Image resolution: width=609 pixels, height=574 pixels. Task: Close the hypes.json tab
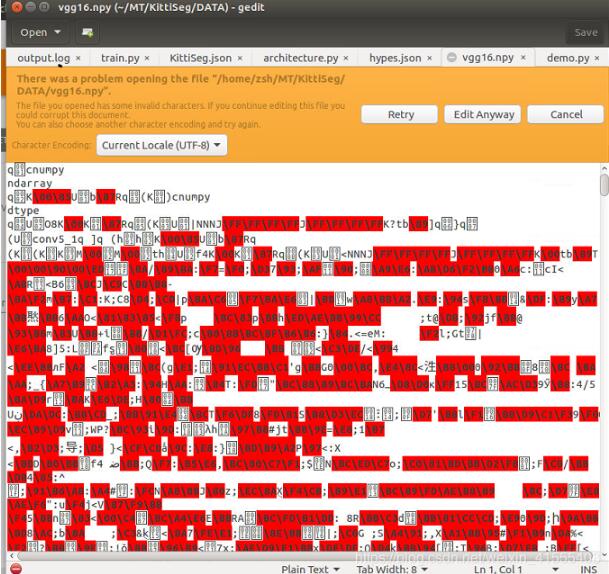point(430,58)
